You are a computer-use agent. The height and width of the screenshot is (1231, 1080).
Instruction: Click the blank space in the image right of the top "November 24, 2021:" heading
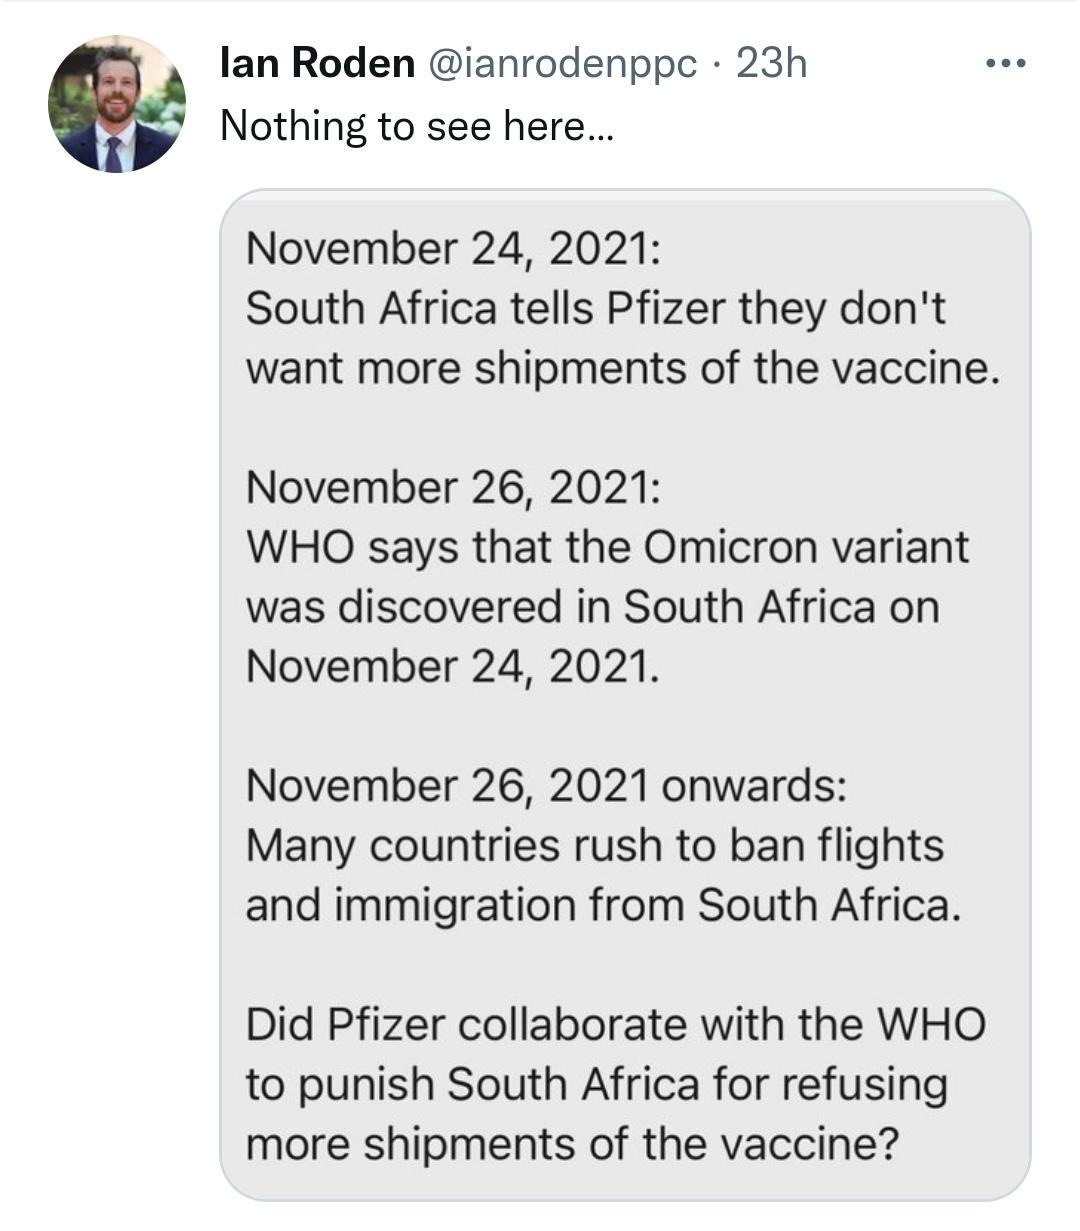point(840,250)
